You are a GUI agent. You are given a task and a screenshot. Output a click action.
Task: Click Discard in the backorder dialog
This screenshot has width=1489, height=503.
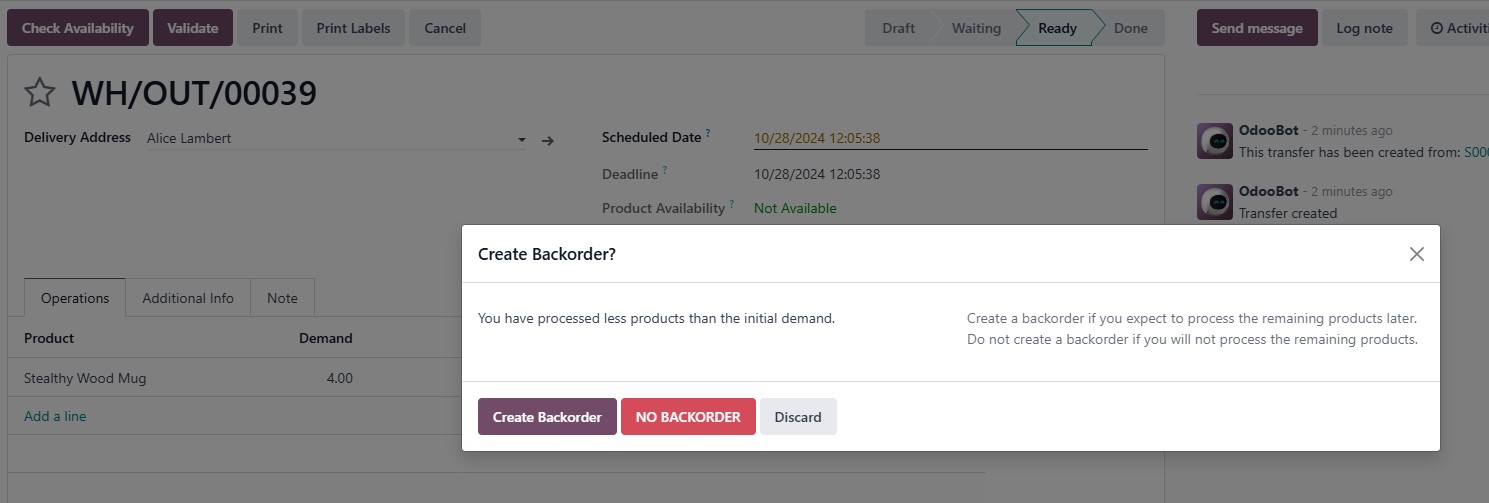click(798, 417)
